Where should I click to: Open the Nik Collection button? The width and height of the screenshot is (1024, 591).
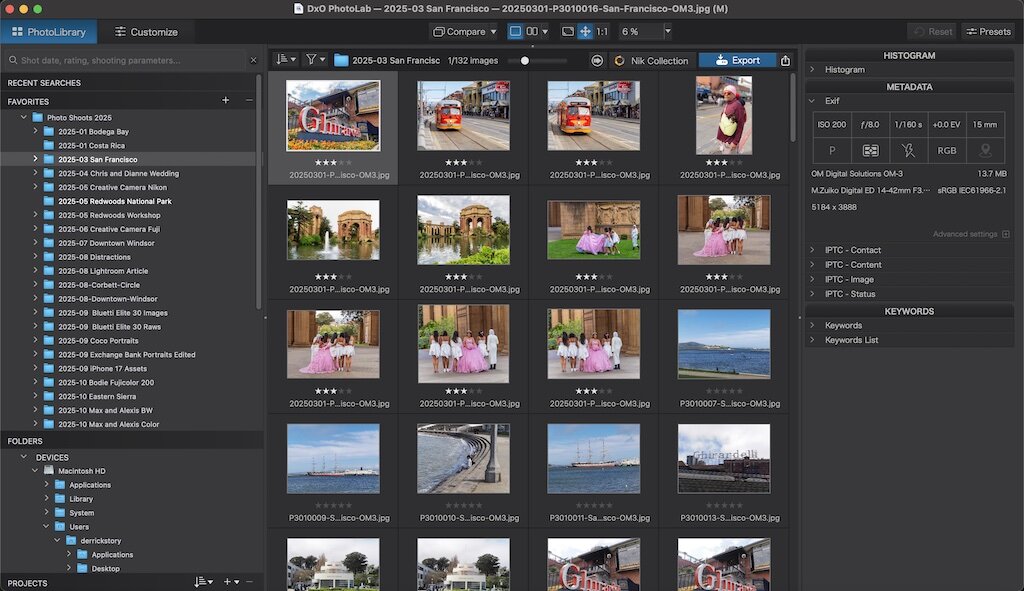[651, 60]
